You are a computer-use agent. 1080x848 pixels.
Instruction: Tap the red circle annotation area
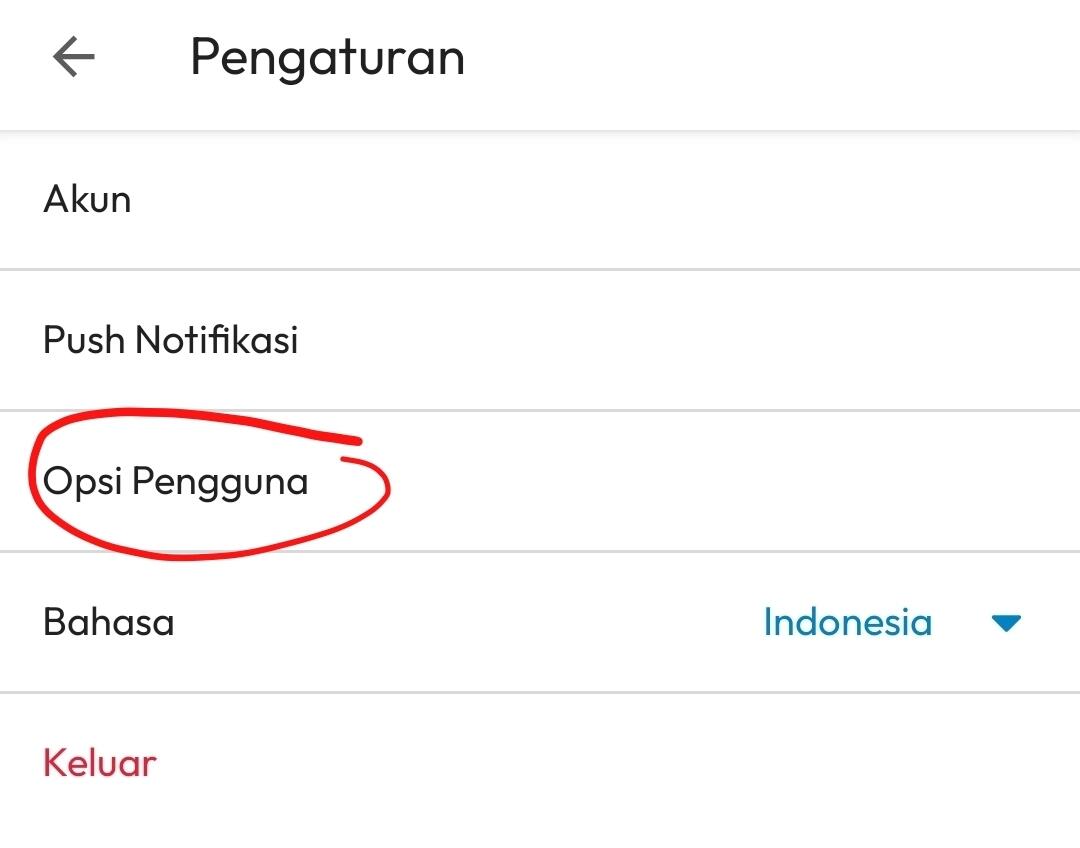tap(200, 483)
